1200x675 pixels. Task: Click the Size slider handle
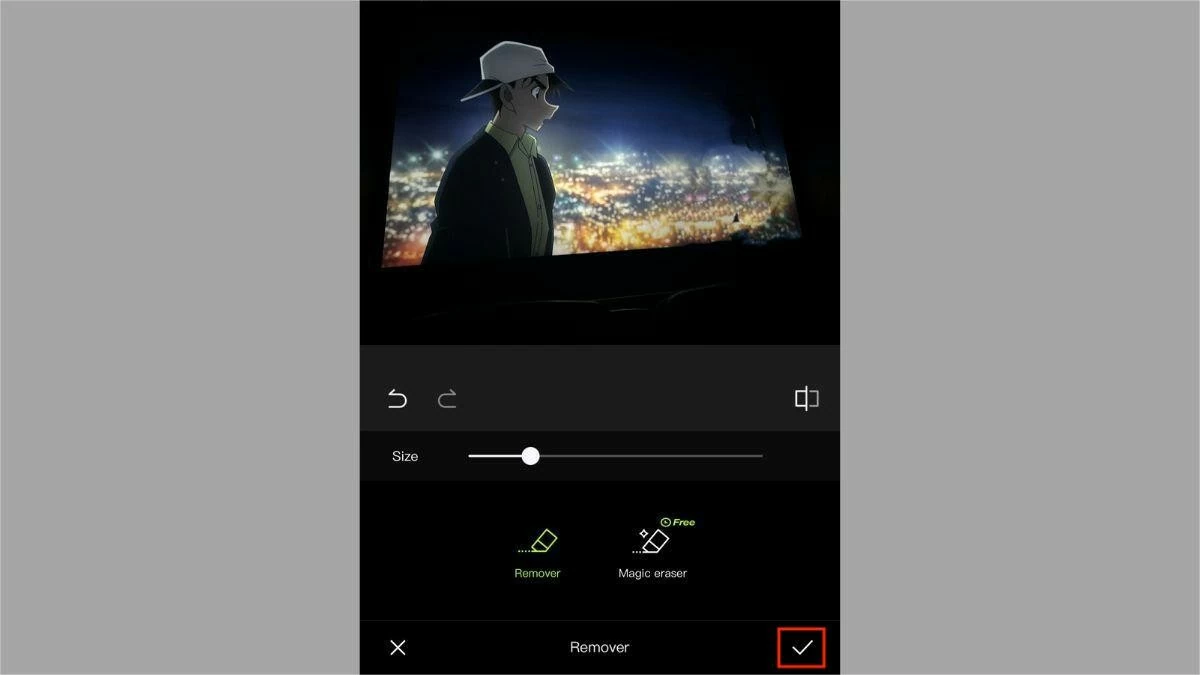[x=530, y=456]
